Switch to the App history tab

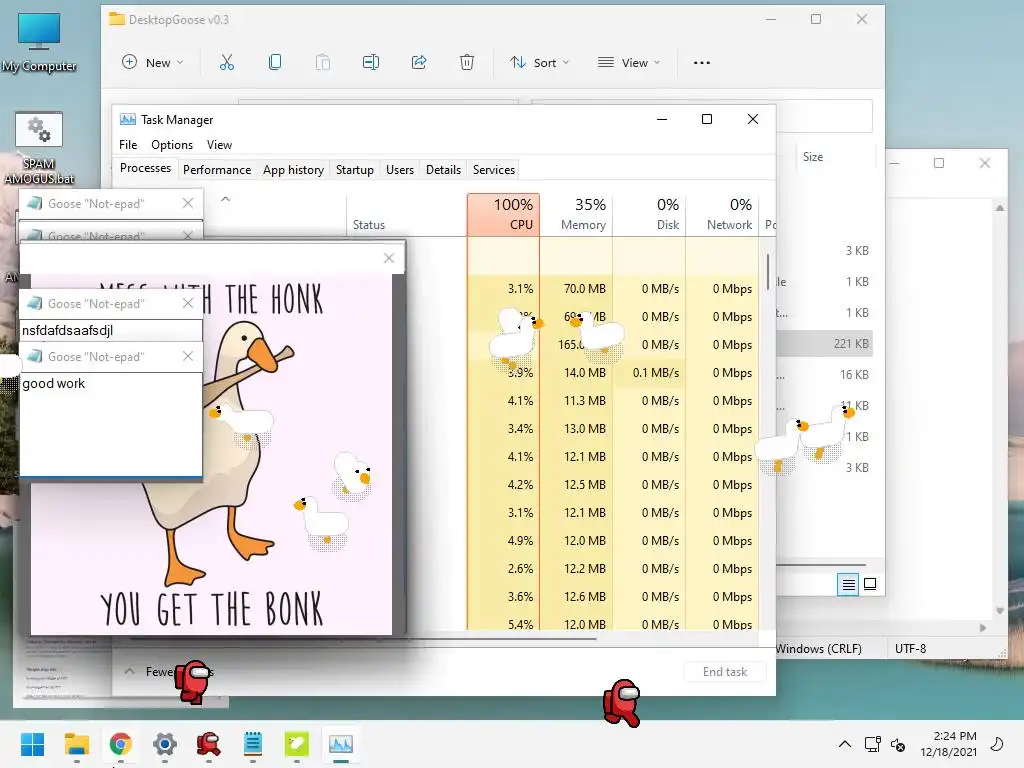pos(293,170)
